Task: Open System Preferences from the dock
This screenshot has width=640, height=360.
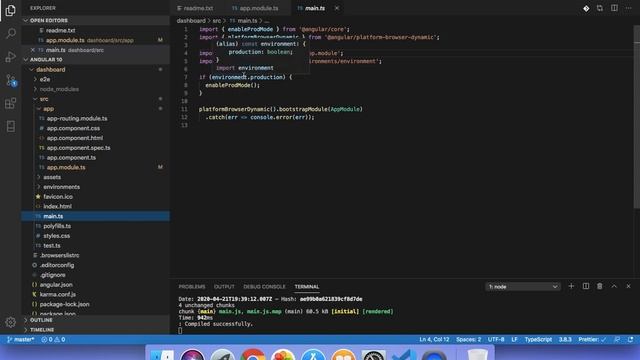Action: (373, 354)
